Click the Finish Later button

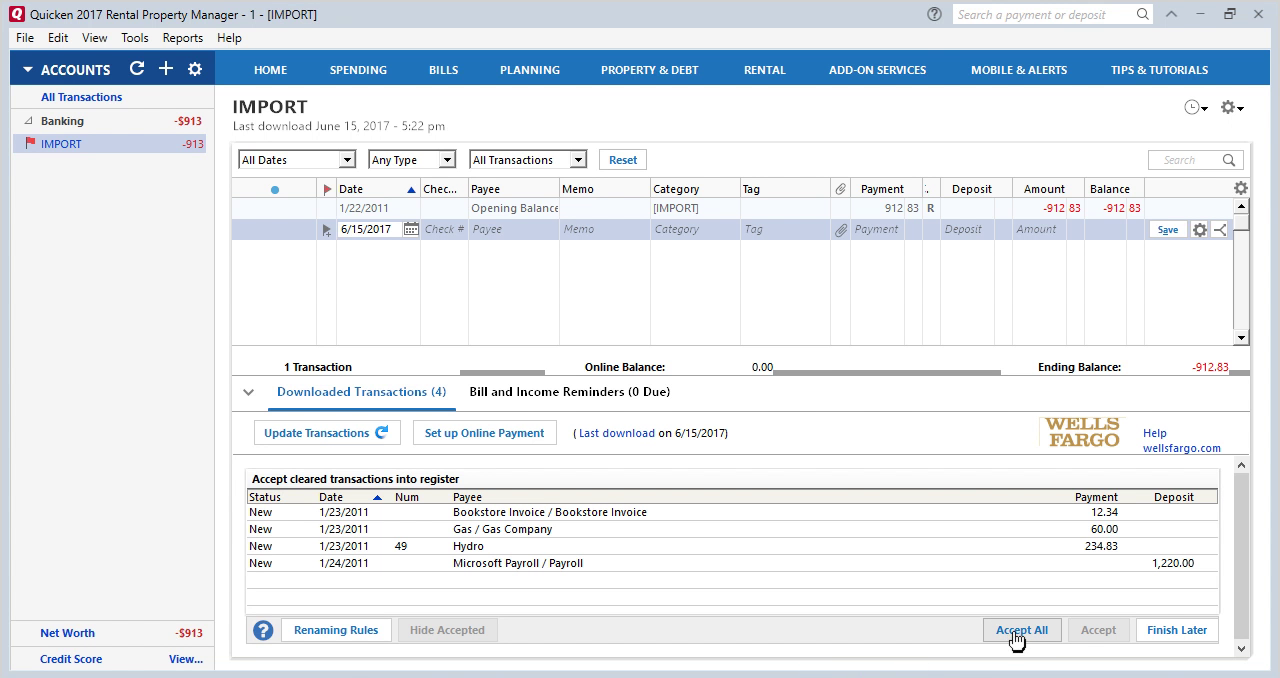(1177, 630)
